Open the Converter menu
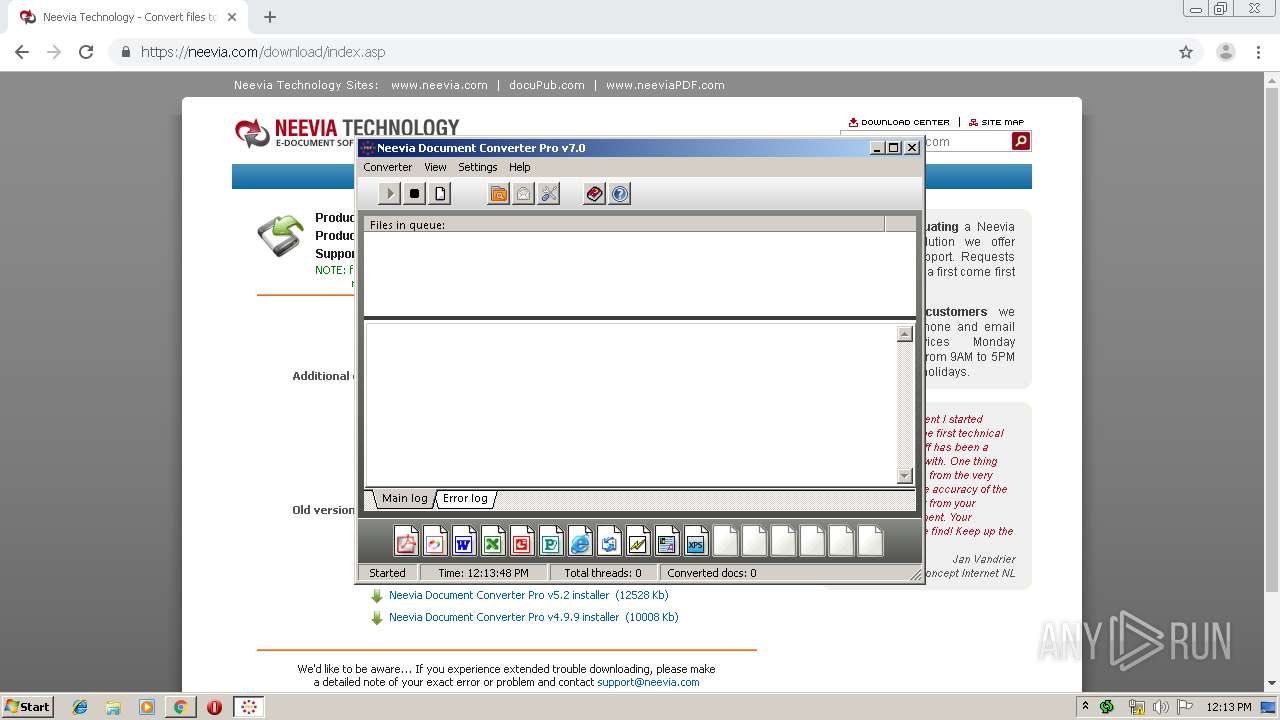Image resolution: width=1280 pixels, height=720 pixels. (388, 167)
